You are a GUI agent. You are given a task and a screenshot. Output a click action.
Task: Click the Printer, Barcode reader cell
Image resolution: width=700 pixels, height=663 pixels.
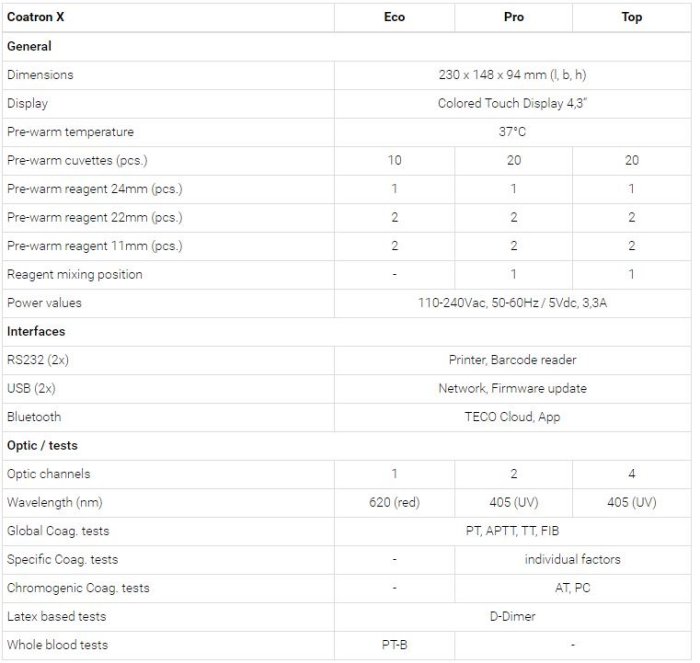click(x=512, y=360)
